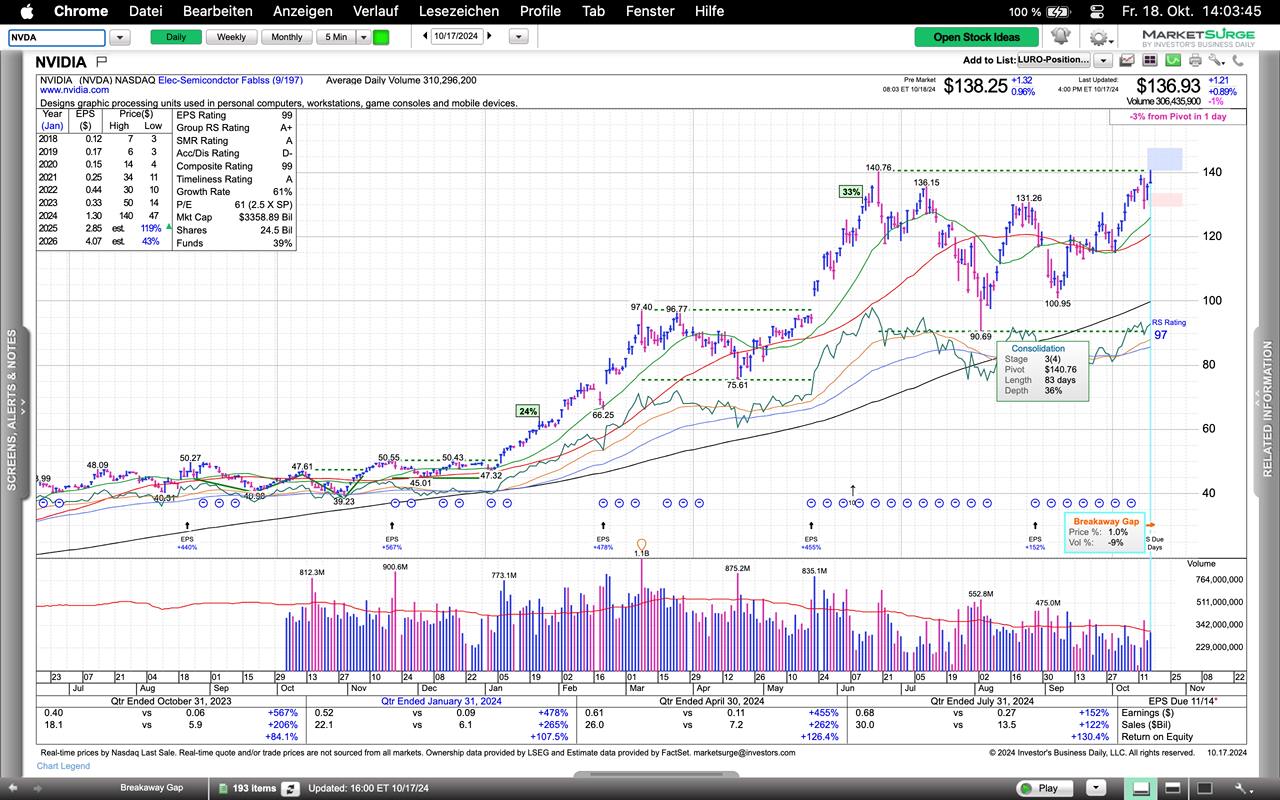
Task: Click the settings gear icon
Action: pos(1098,38)
